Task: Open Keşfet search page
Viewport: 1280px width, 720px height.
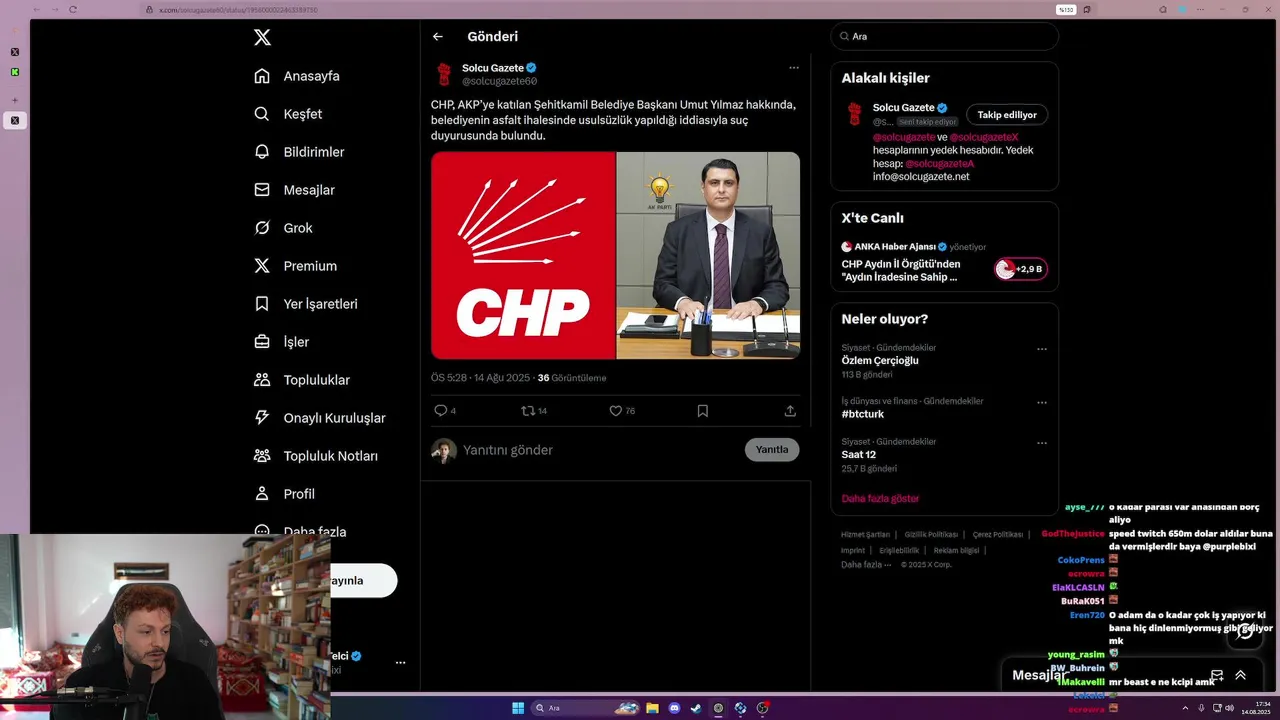Action: (288, 114)
